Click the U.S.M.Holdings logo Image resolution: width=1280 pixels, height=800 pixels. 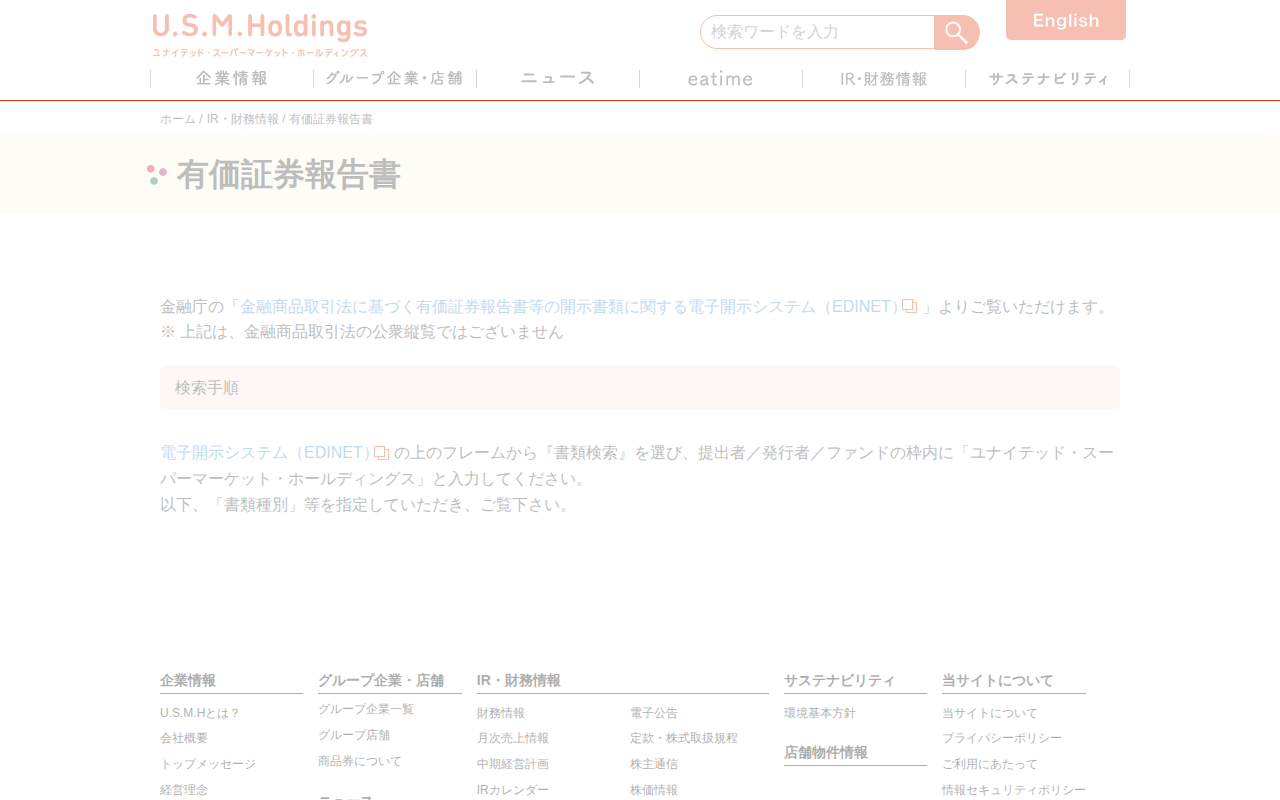pyautogui.click(x=260, y=35)
